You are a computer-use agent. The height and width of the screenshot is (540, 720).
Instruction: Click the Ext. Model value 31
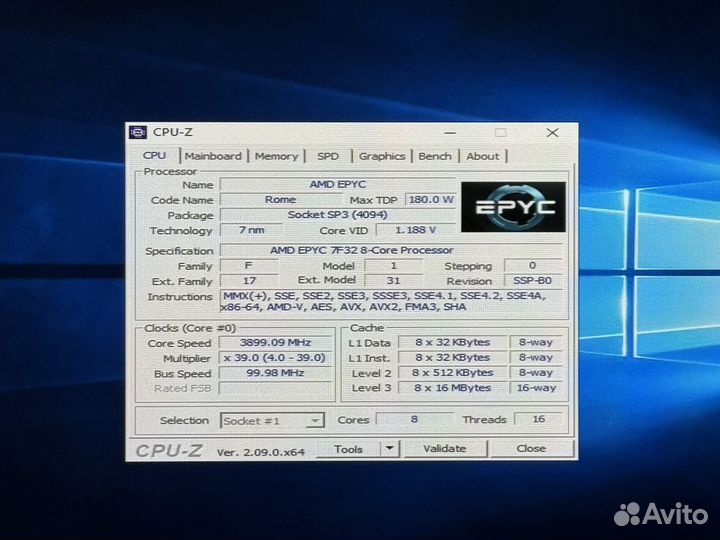[394, 281]
